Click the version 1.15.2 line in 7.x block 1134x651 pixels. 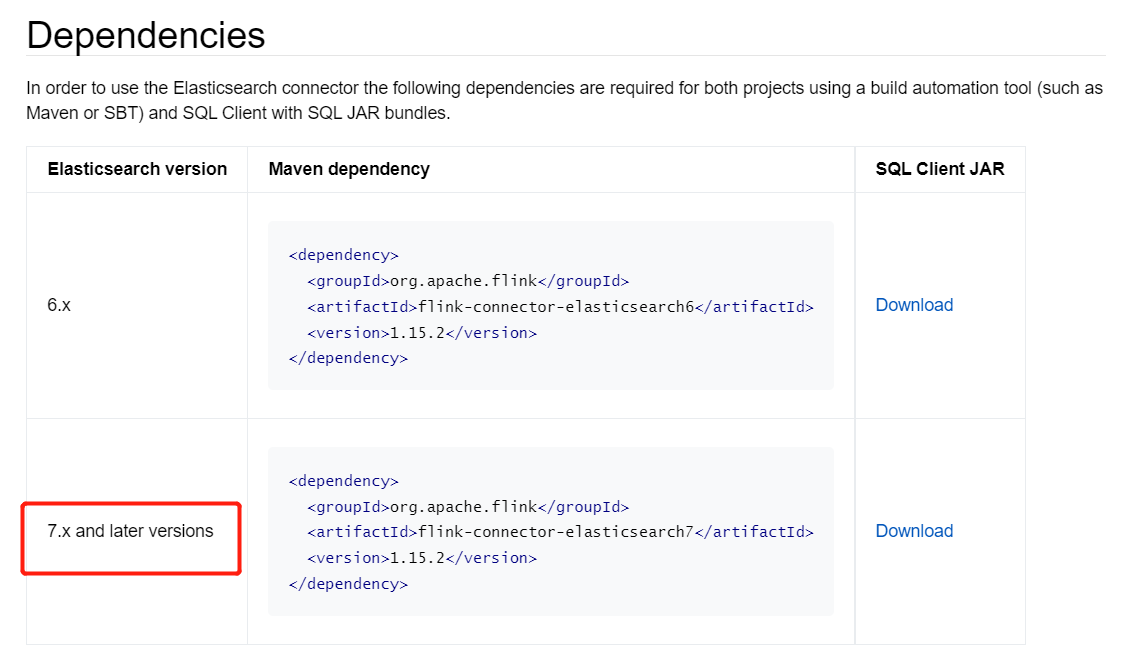(422, 558)
